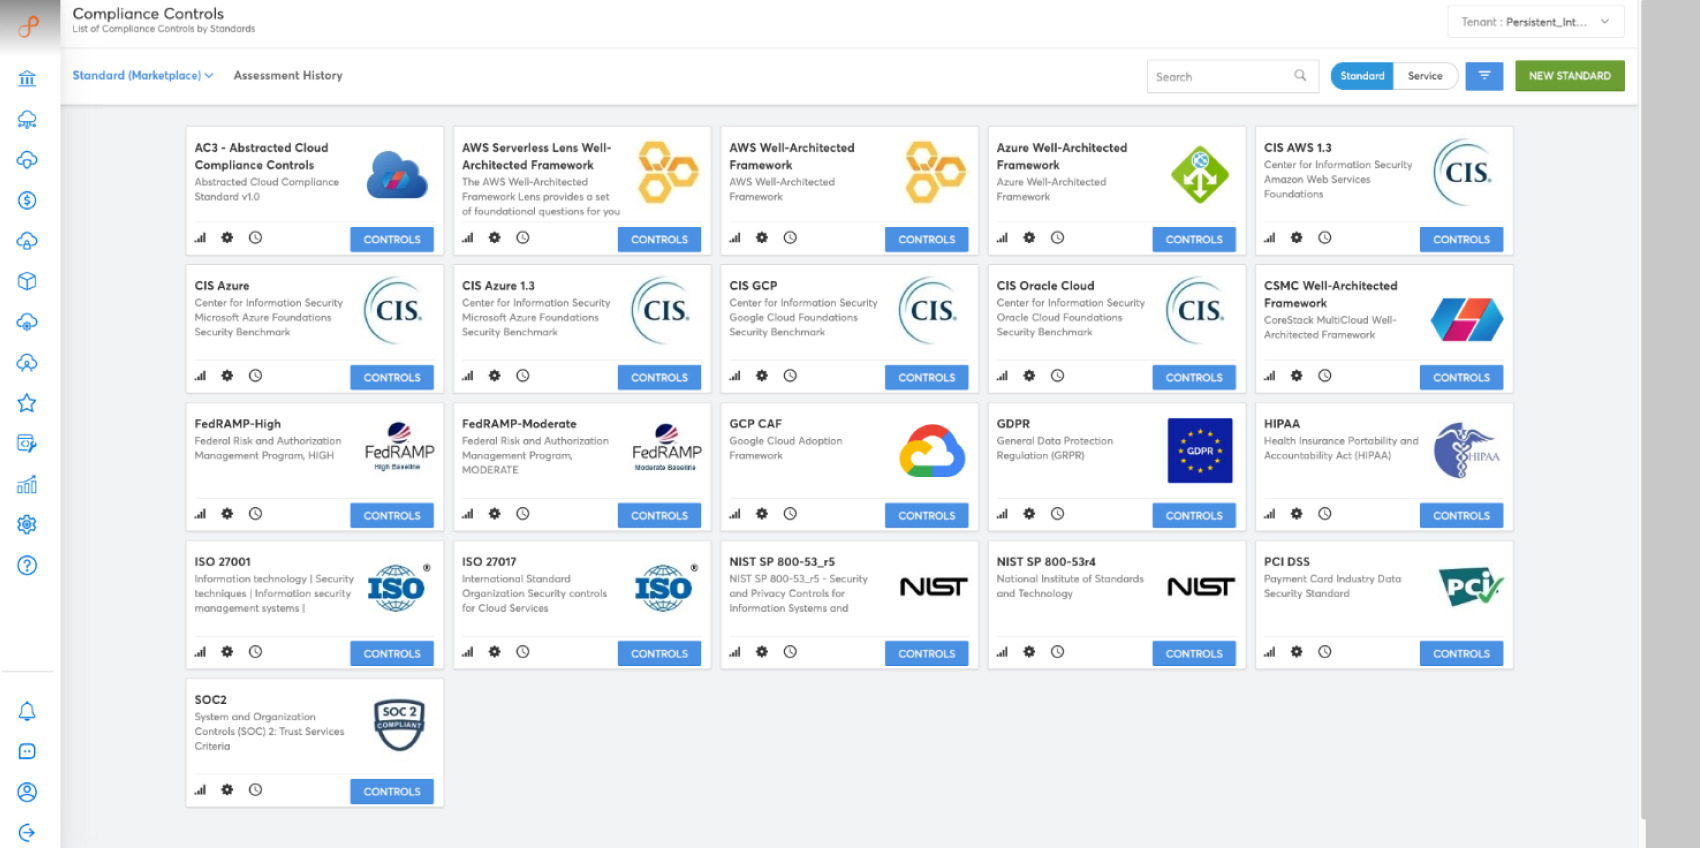Switch view to Standard toggle
This screenshot has width=1700, height=848.
(1362, 76)
